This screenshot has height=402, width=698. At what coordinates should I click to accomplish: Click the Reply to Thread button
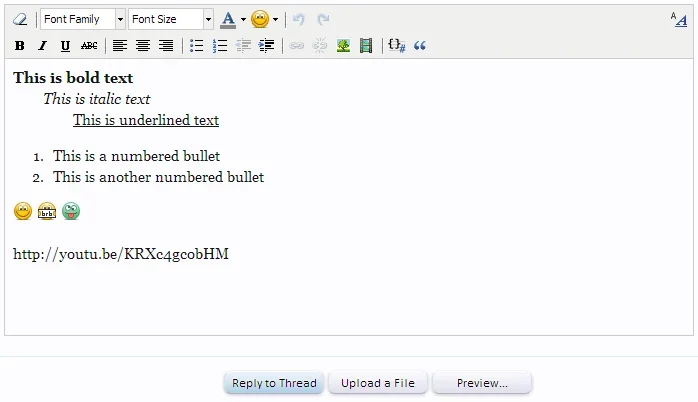click(x=274, y=383)
